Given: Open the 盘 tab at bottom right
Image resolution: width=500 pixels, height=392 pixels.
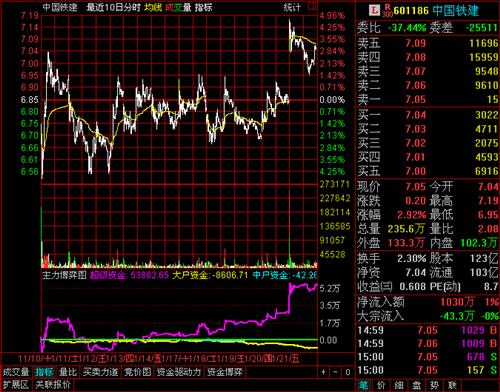Looking at the screenshot, I should (417, 386).
